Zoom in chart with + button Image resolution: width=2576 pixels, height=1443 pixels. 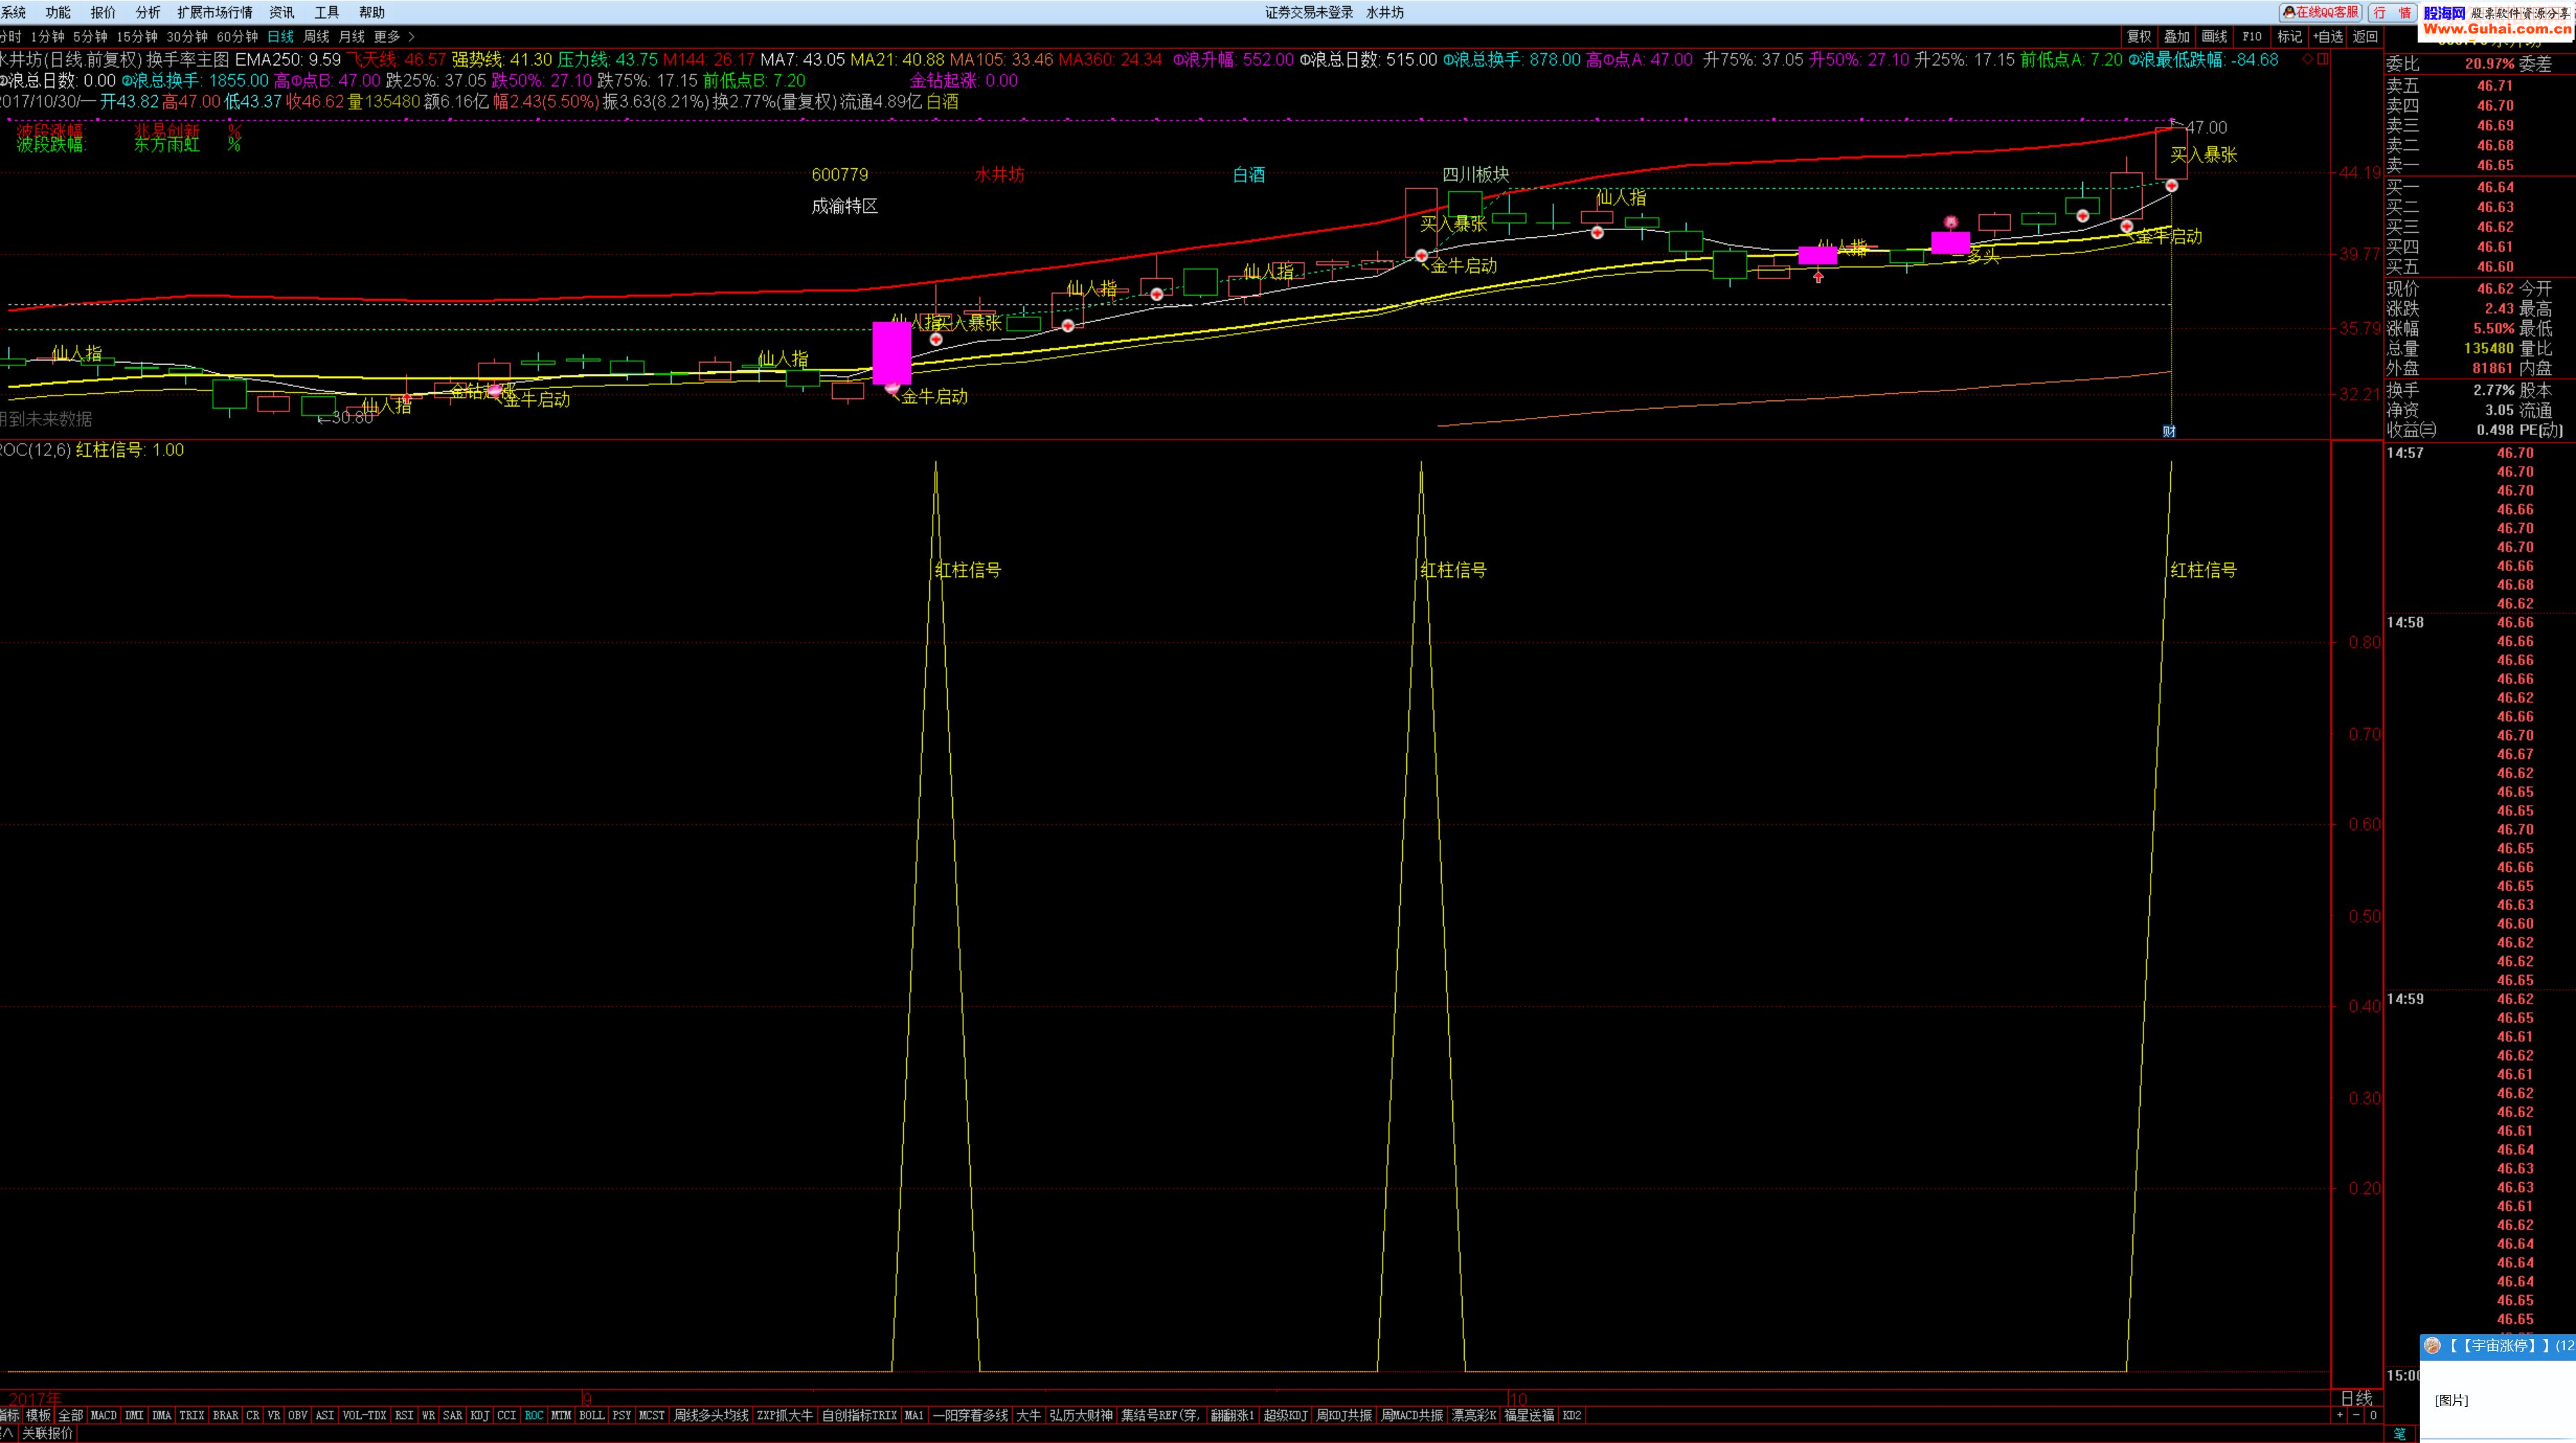[x=2340, y=1415]
